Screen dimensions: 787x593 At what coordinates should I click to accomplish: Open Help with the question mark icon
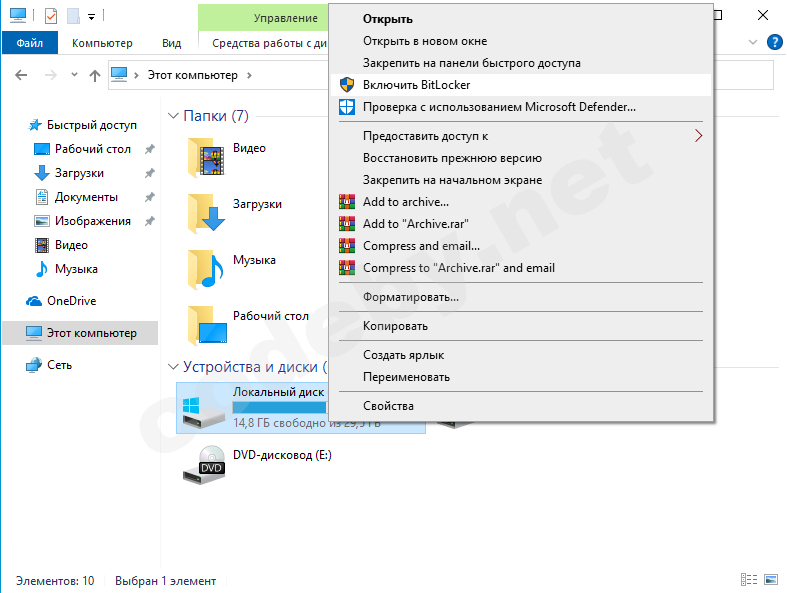pyautogui.click(x=774, y=42)
